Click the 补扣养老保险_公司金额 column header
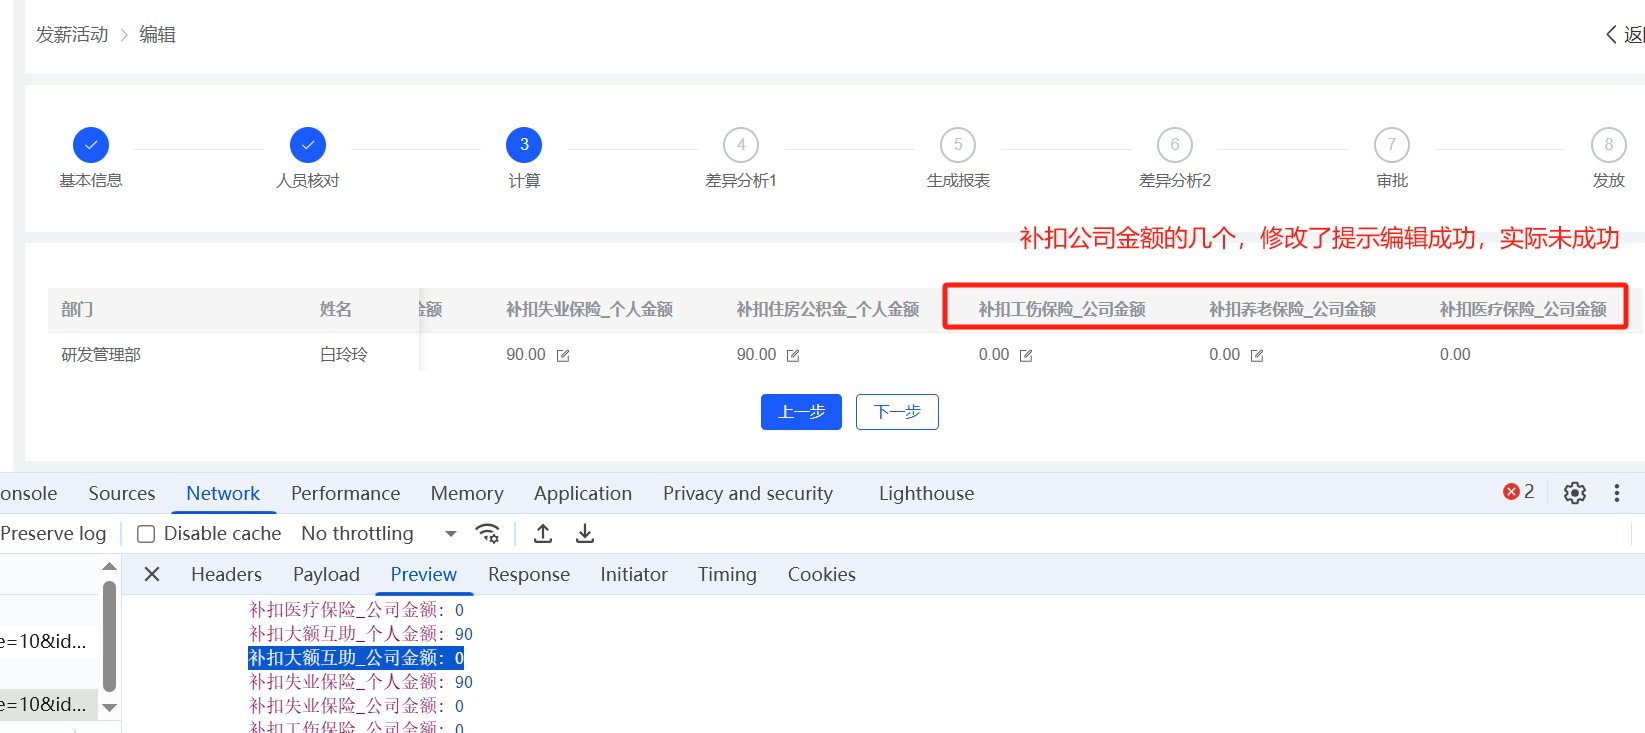 [1292, 310]
